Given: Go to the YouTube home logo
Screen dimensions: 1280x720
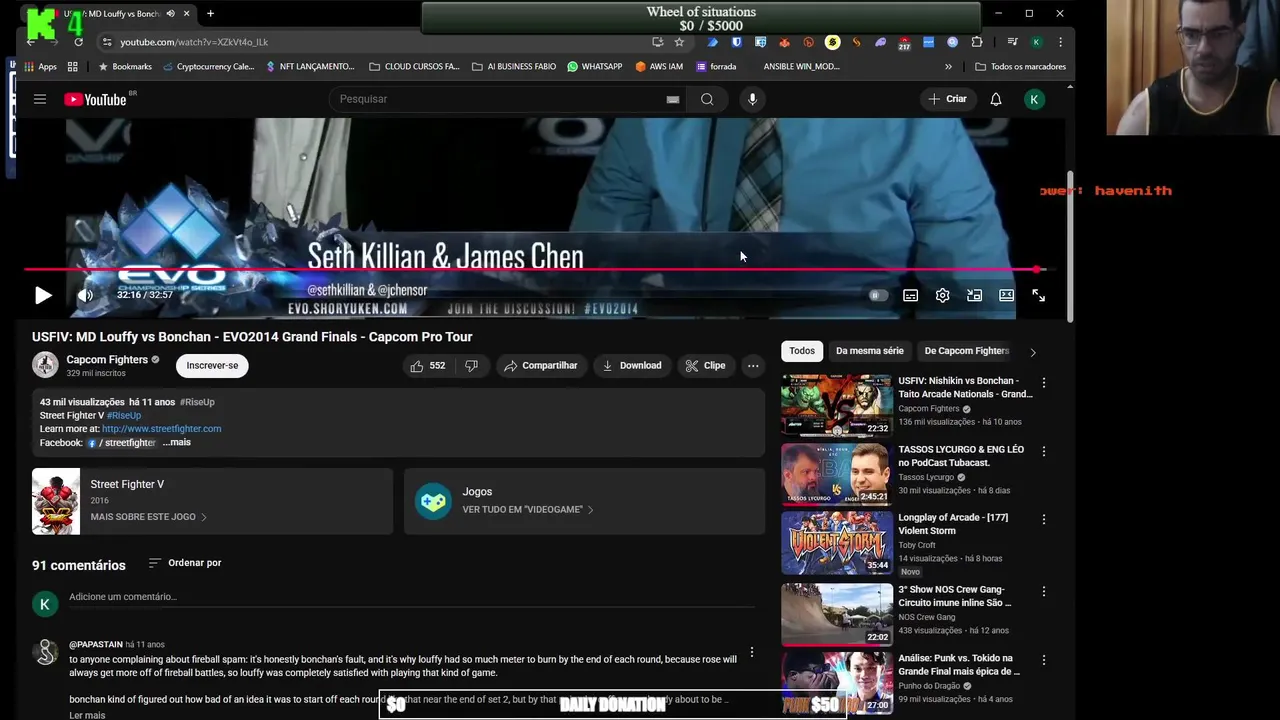Looking at the screenshot, I should click(96, 99).
